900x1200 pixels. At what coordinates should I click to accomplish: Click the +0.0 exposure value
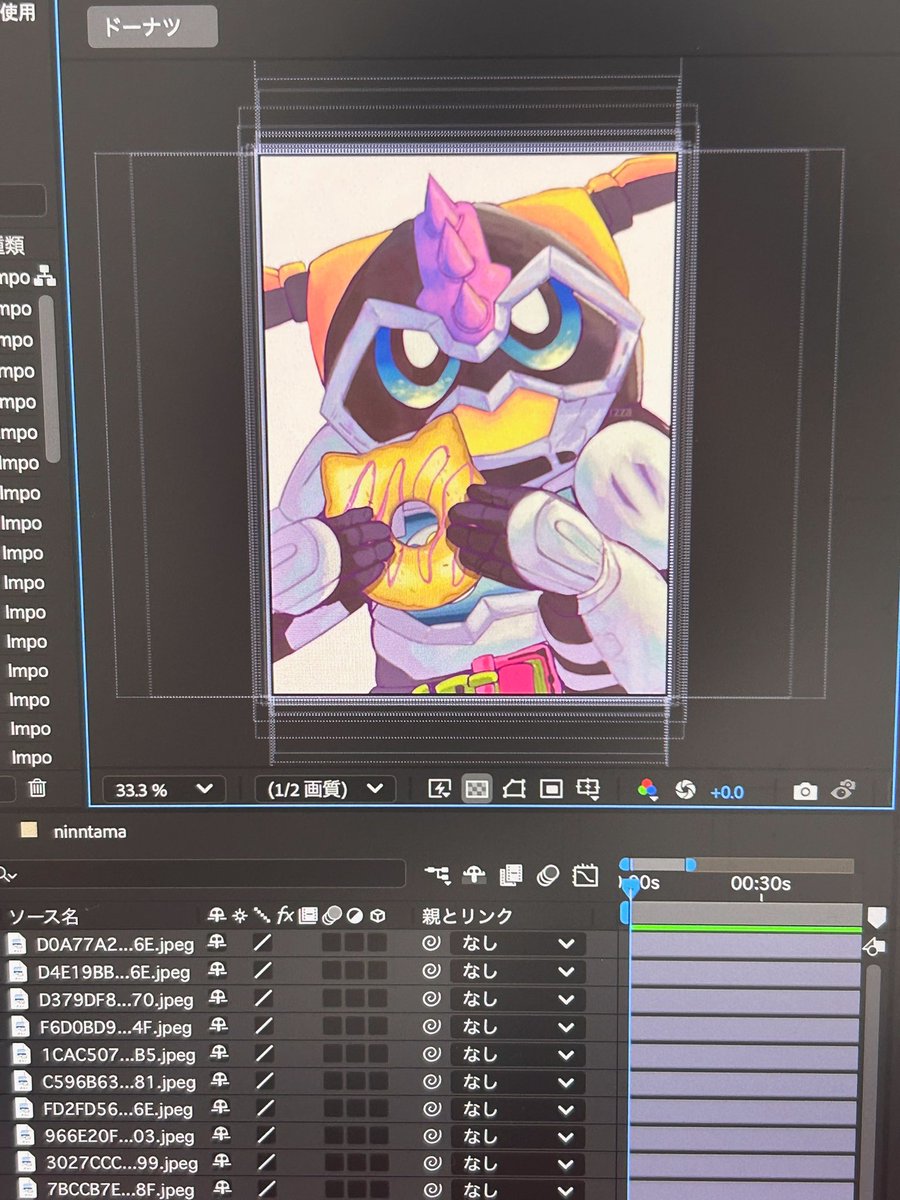(727, 792)
